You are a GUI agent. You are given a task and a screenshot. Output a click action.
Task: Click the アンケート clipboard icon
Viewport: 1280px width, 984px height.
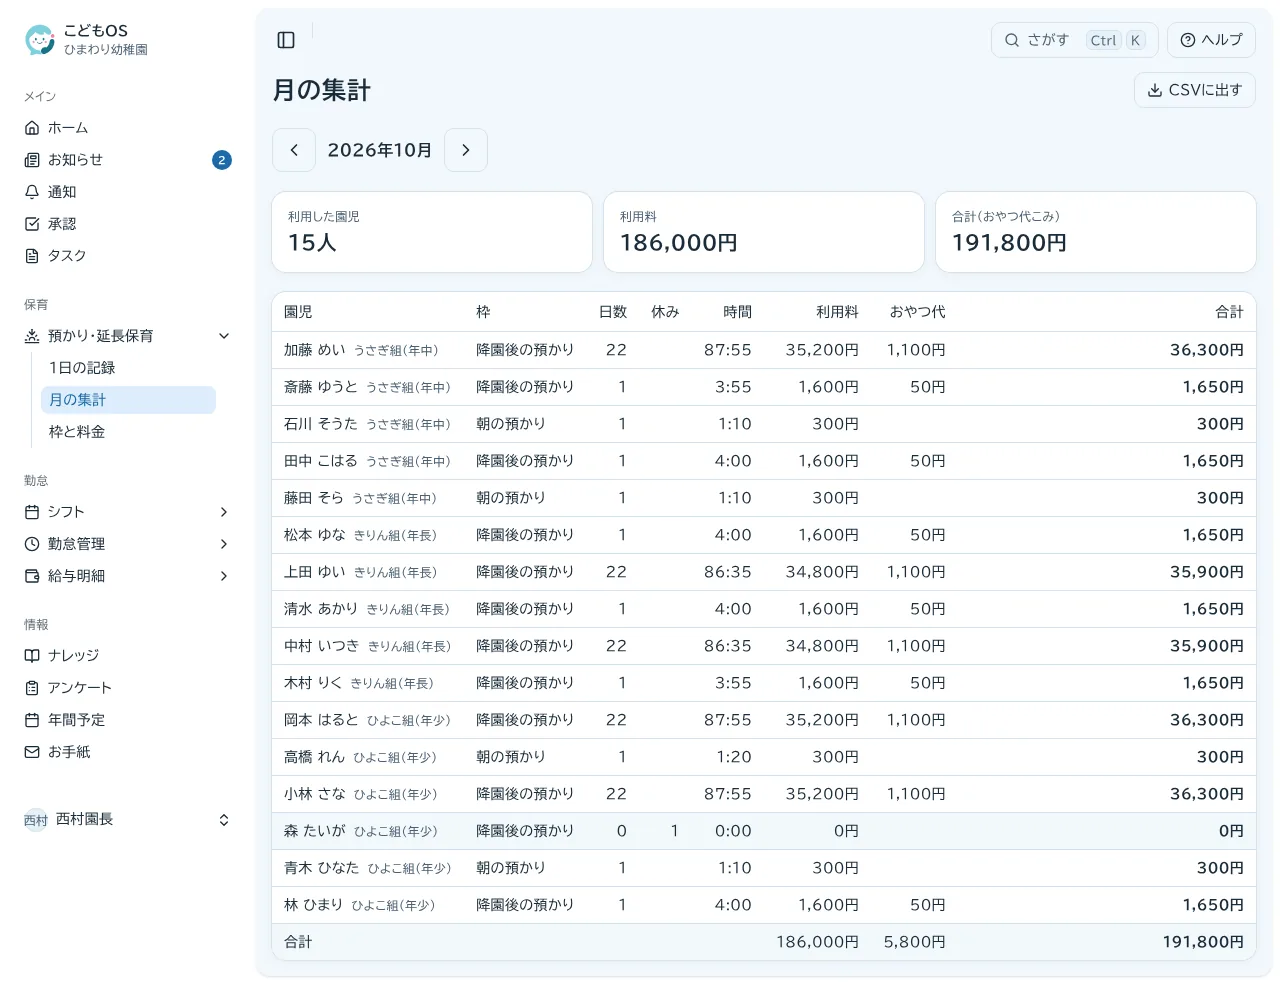[x=32, y=688]
